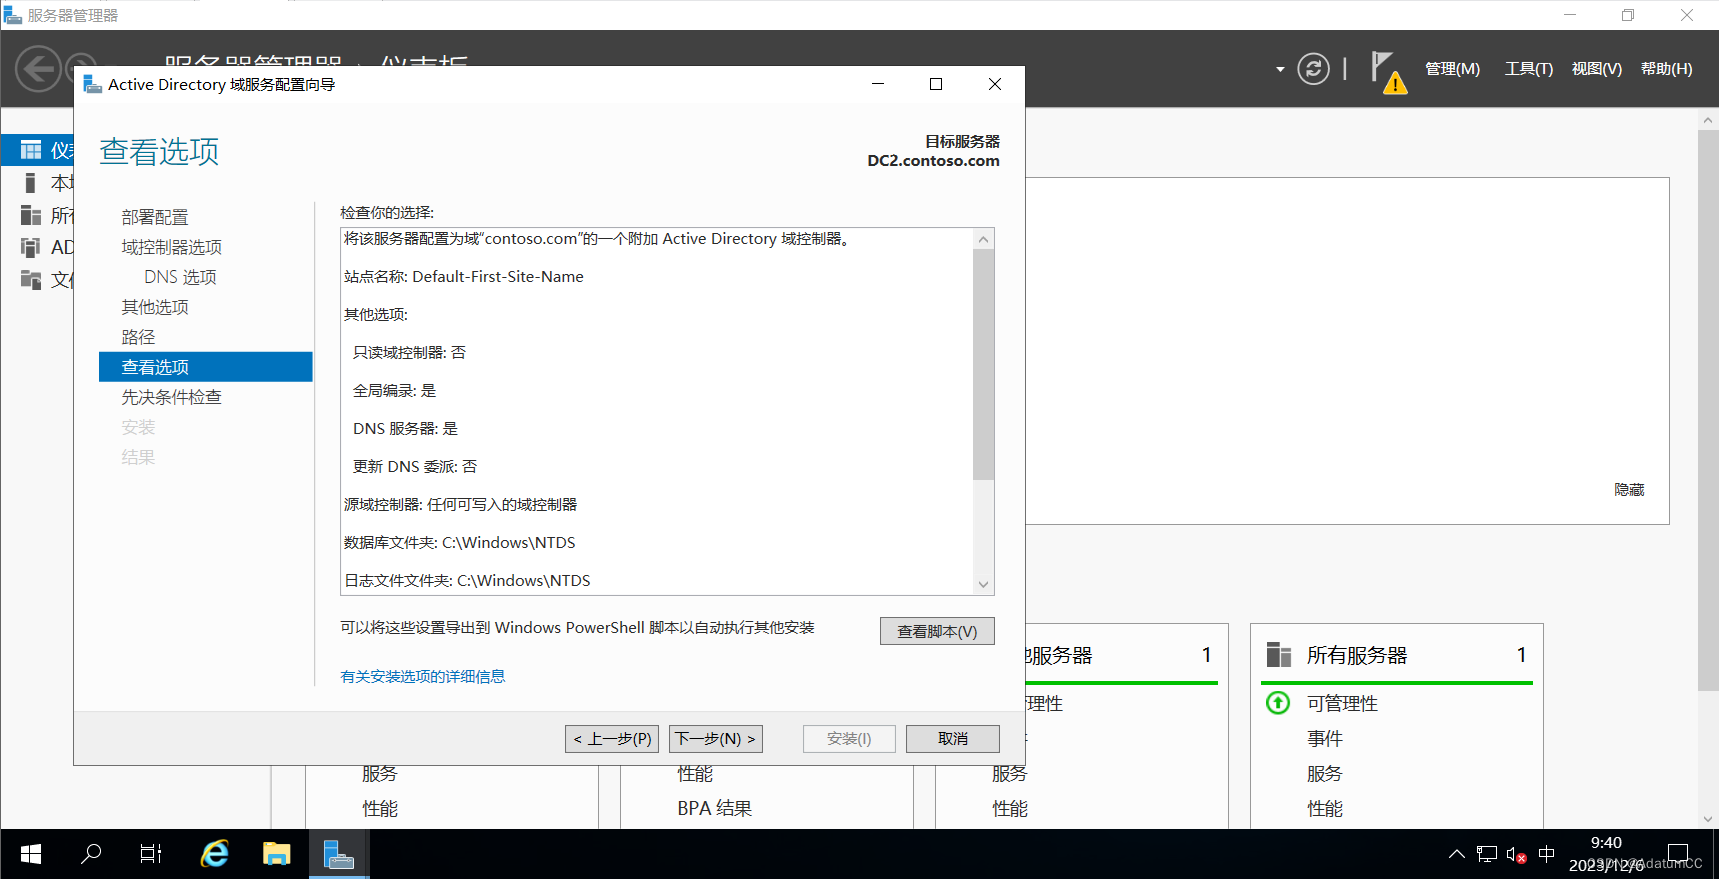Click scroll up arrow in review options box
This screenshot has width=1719, height=879.
point(983,239)
